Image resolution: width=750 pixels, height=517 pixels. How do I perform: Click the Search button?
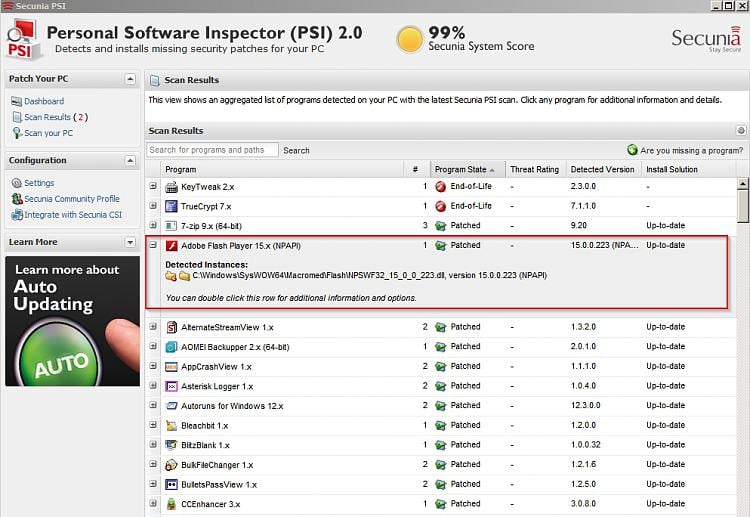click(x=296, y=151)
